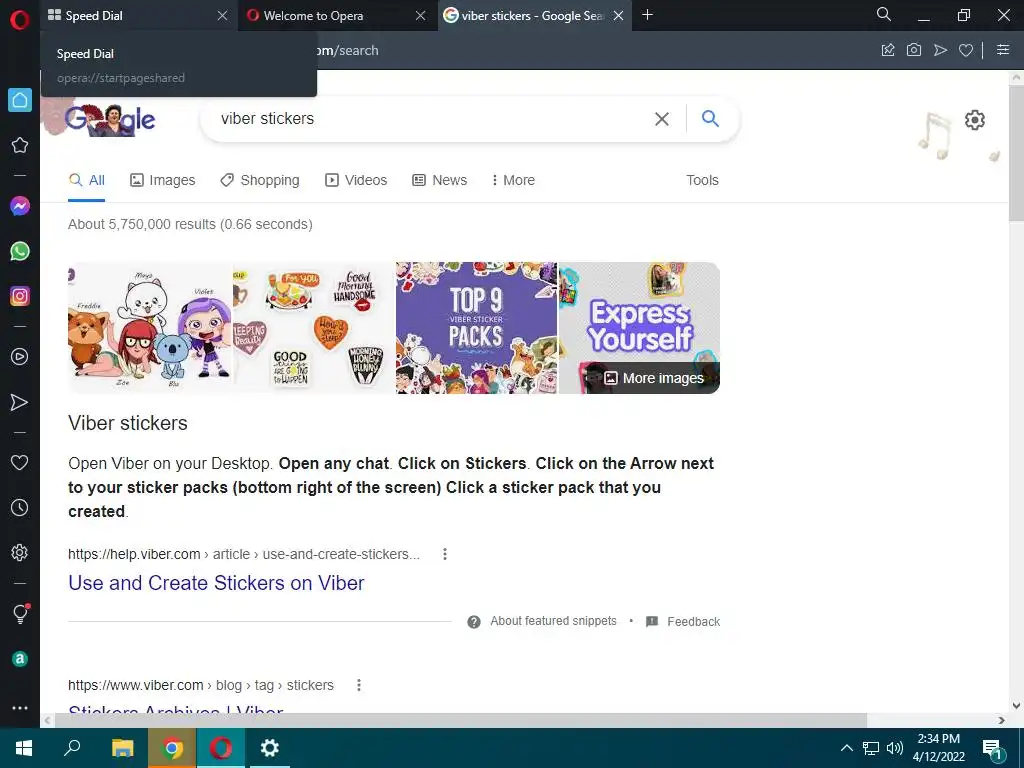
Task: Open the cartoon characters sticker image
Action: (x=150, y=328)
